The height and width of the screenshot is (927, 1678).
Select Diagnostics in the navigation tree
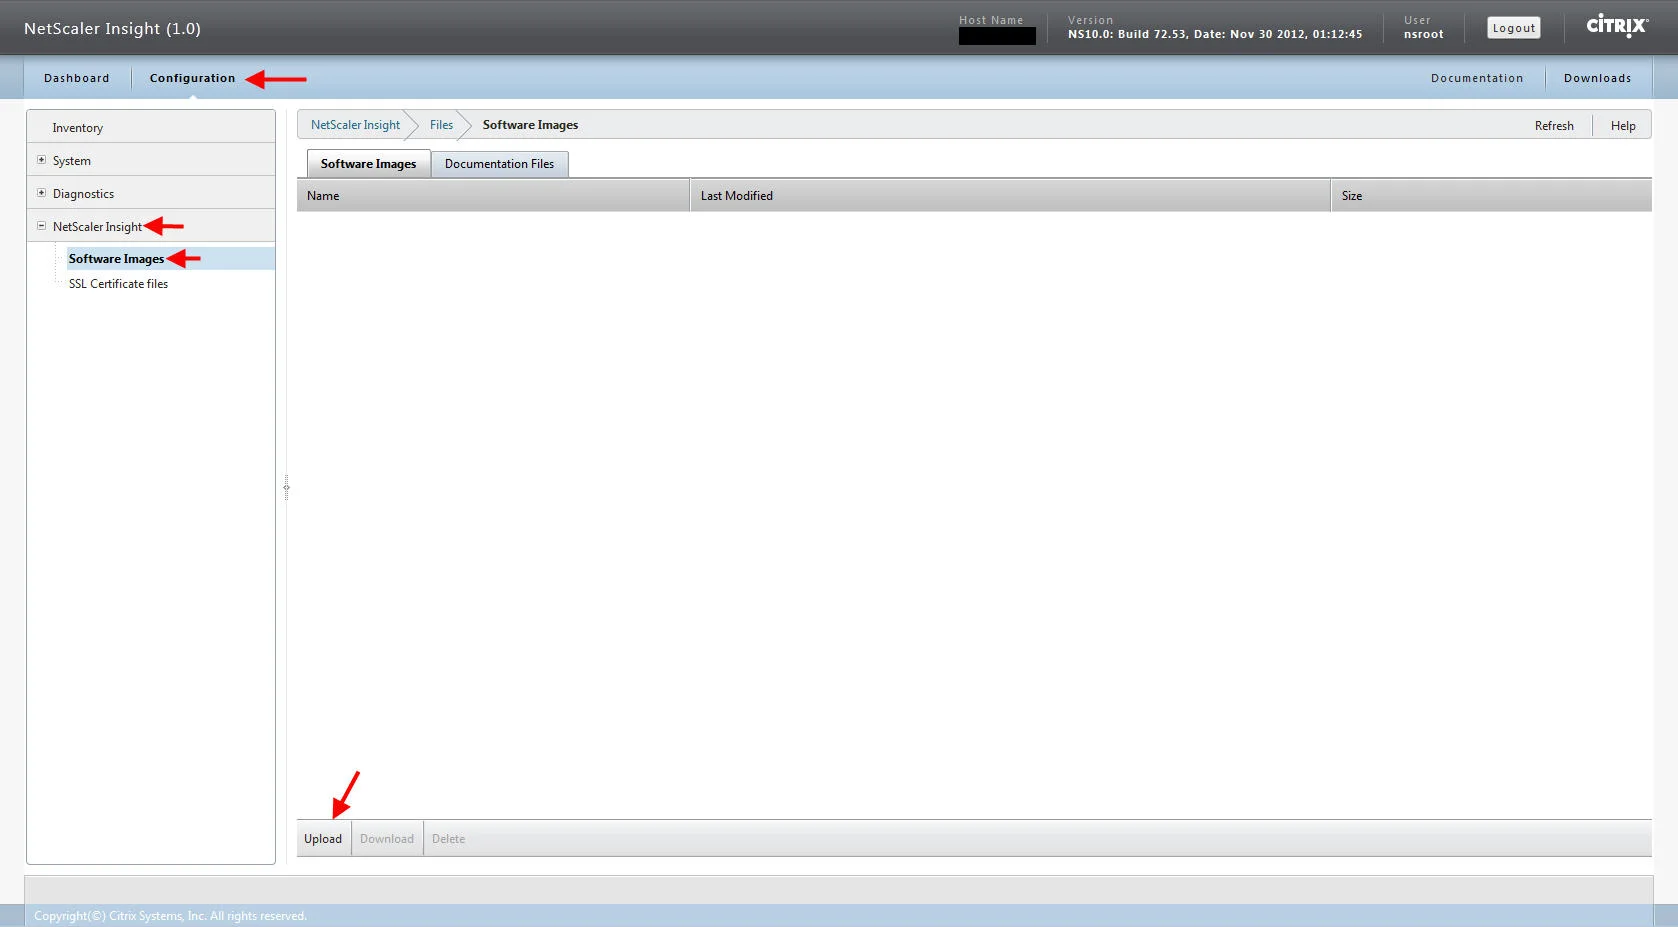(83, 194)
